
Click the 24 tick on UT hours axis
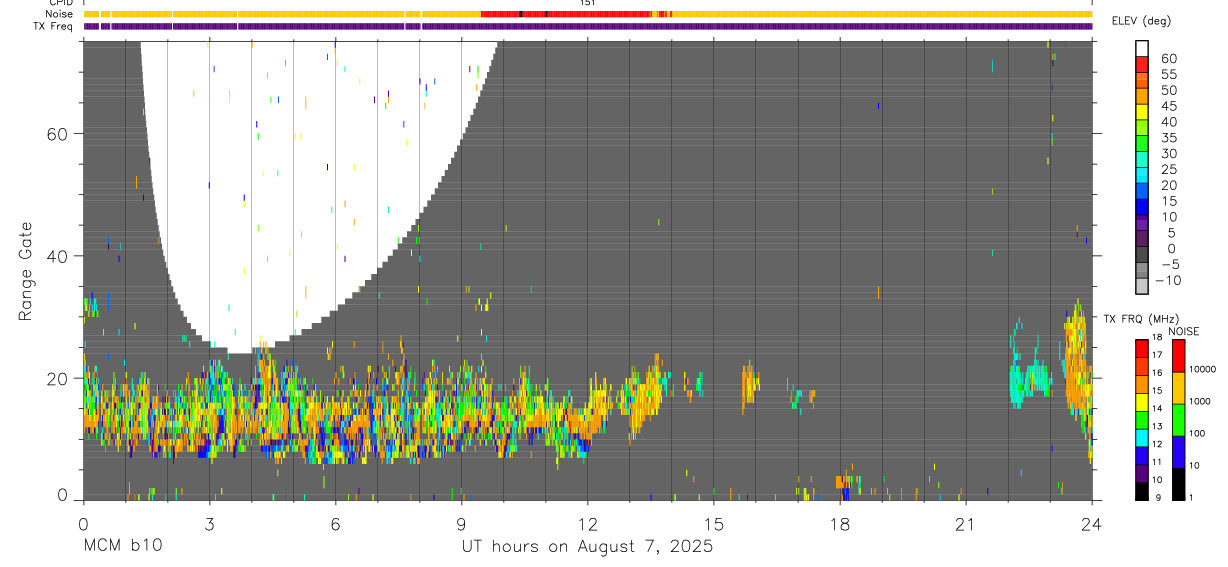[x=1091, y=524]
